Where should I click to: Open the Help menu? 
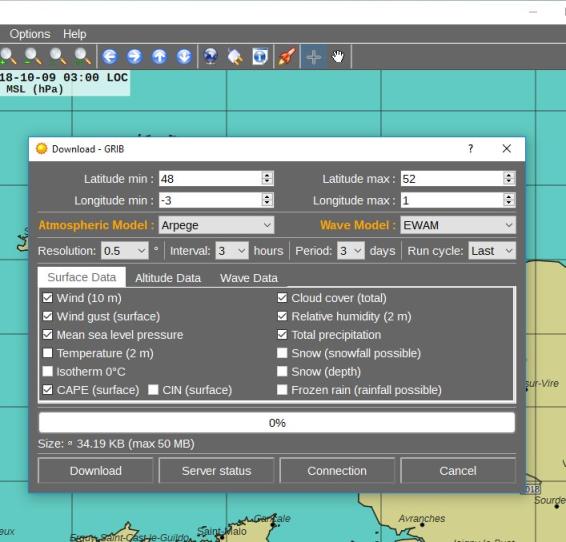click(75, 34)
